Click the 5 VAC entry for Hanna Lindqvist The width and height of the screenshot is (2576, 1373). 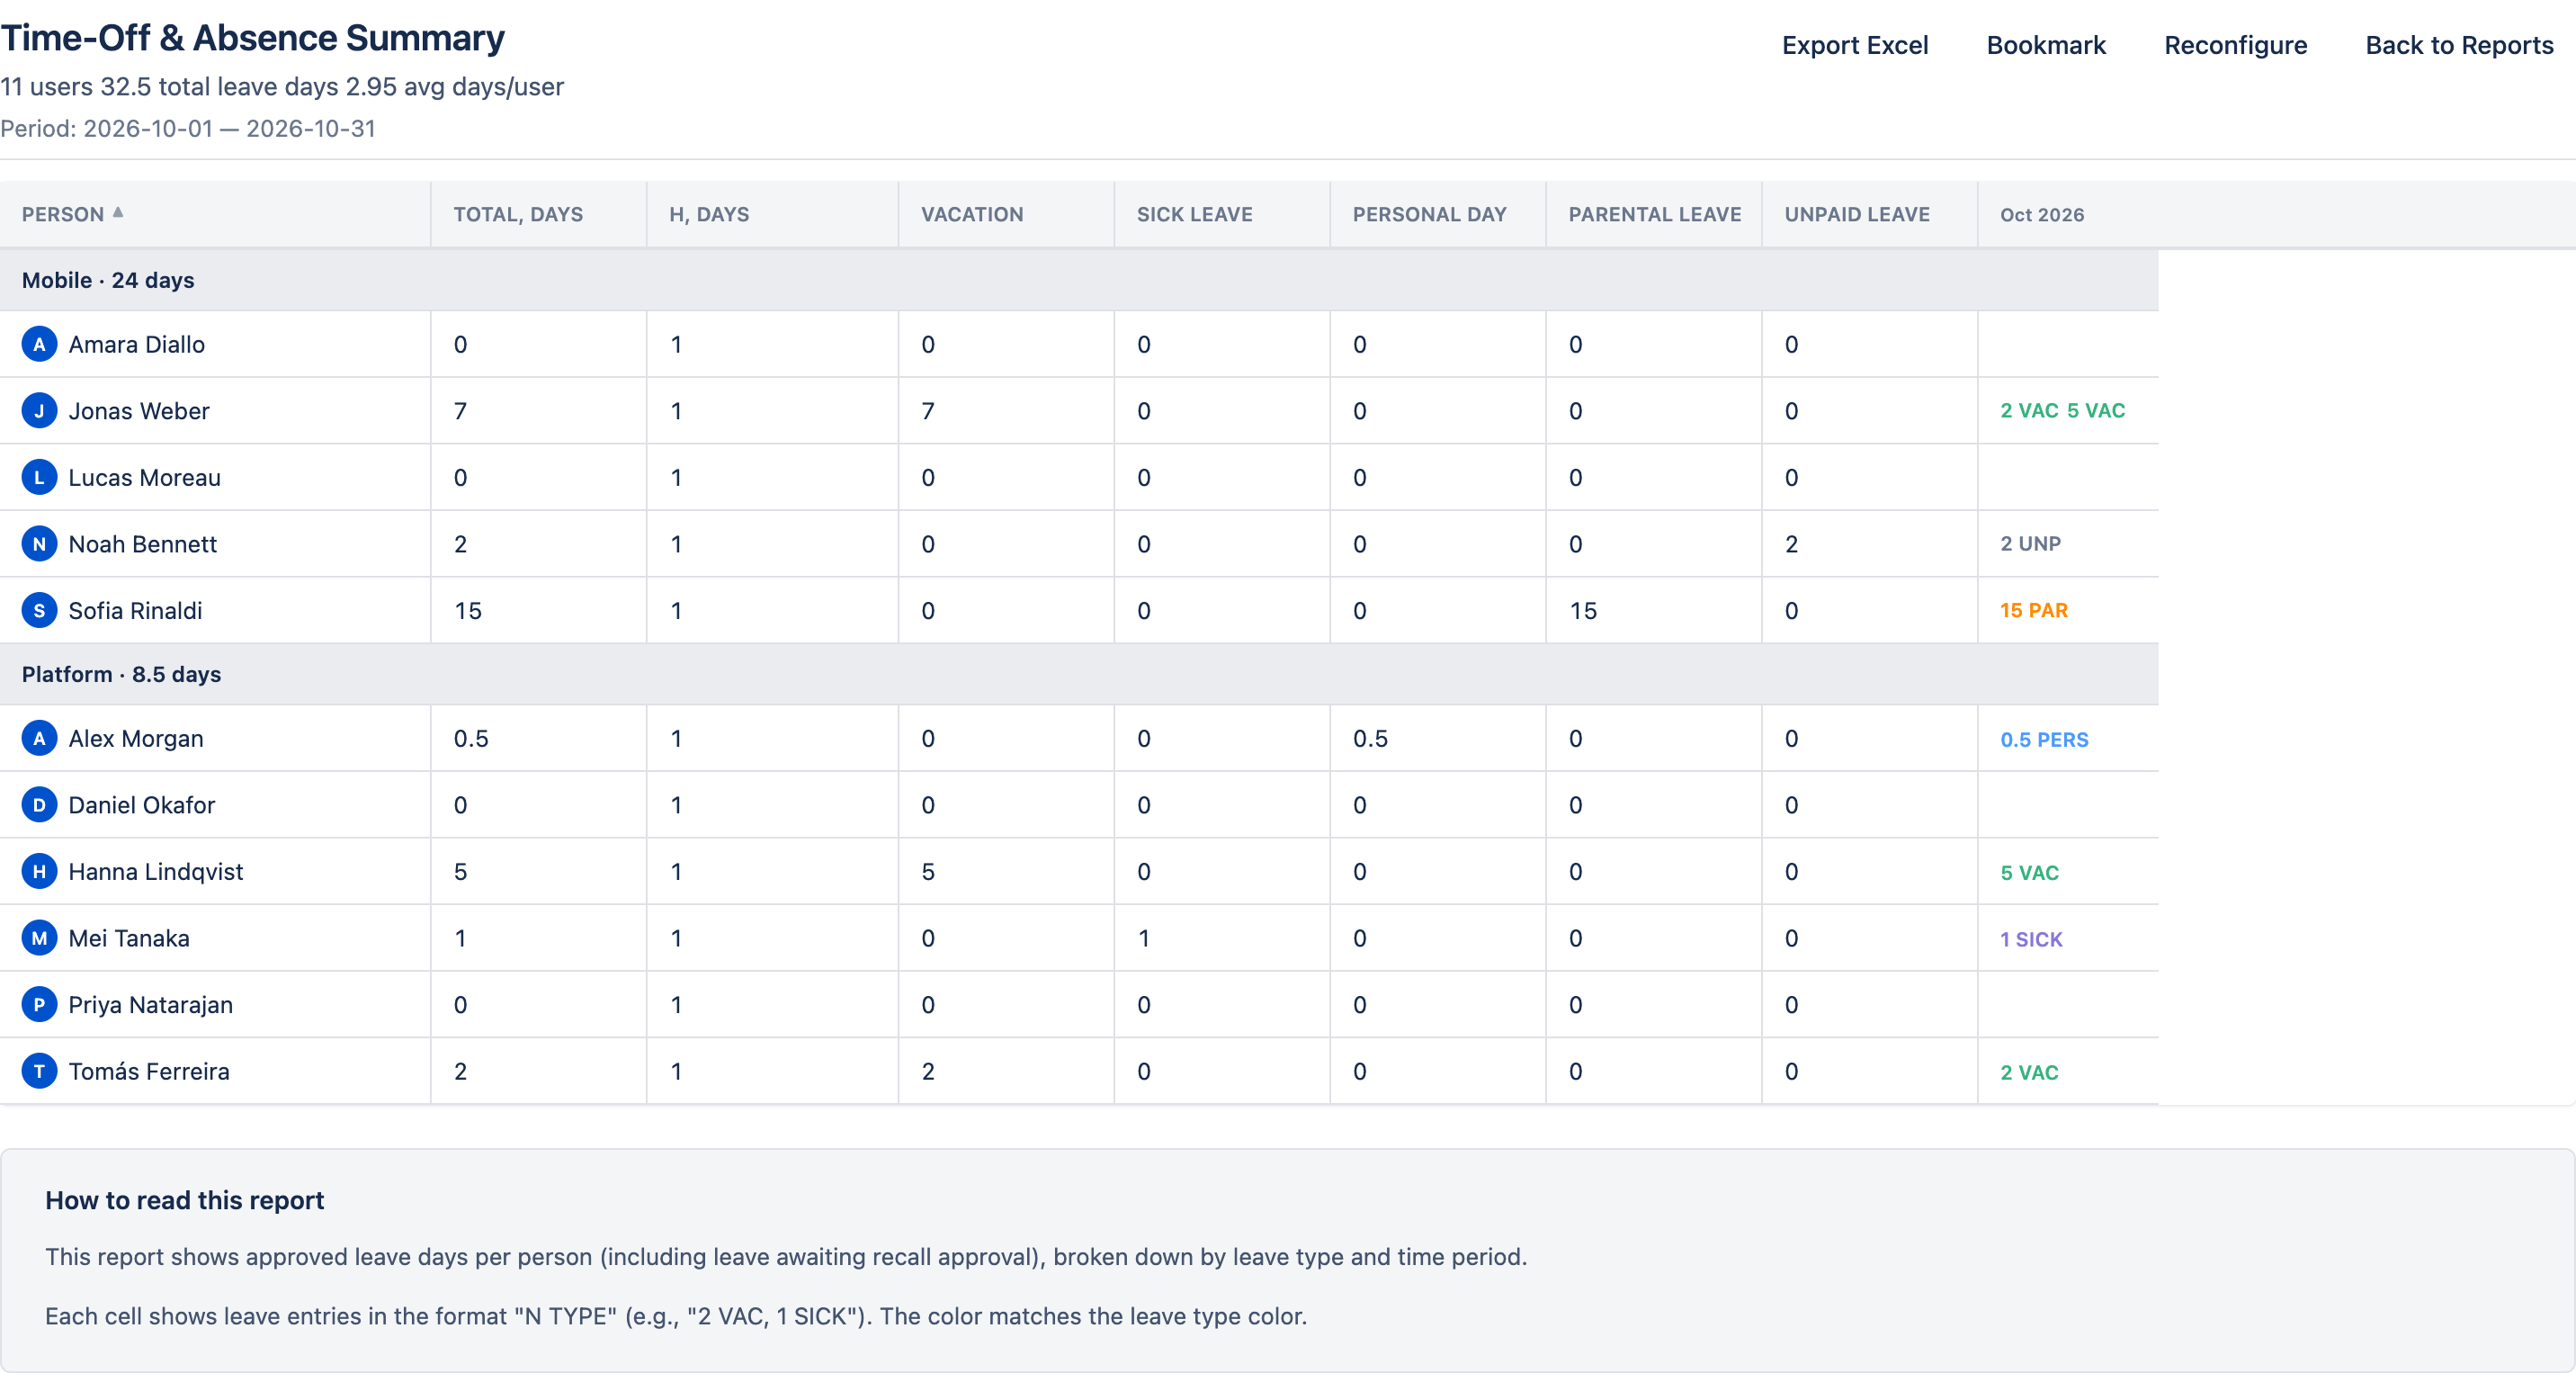(x=2029, y=872)
